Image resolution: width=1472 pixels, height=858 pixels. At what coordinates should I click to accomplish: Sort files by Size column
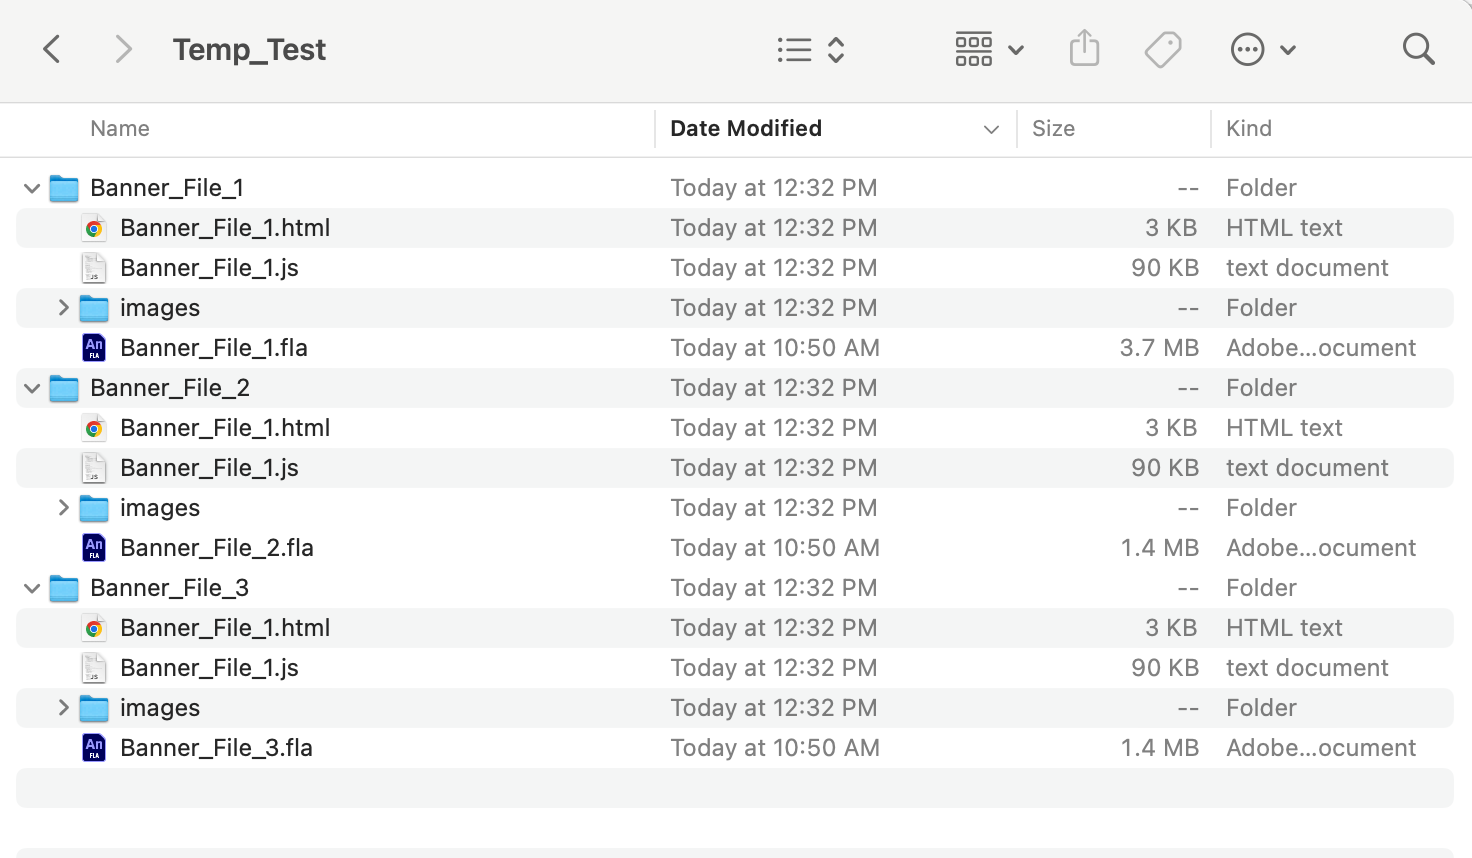pos(1053,129)
